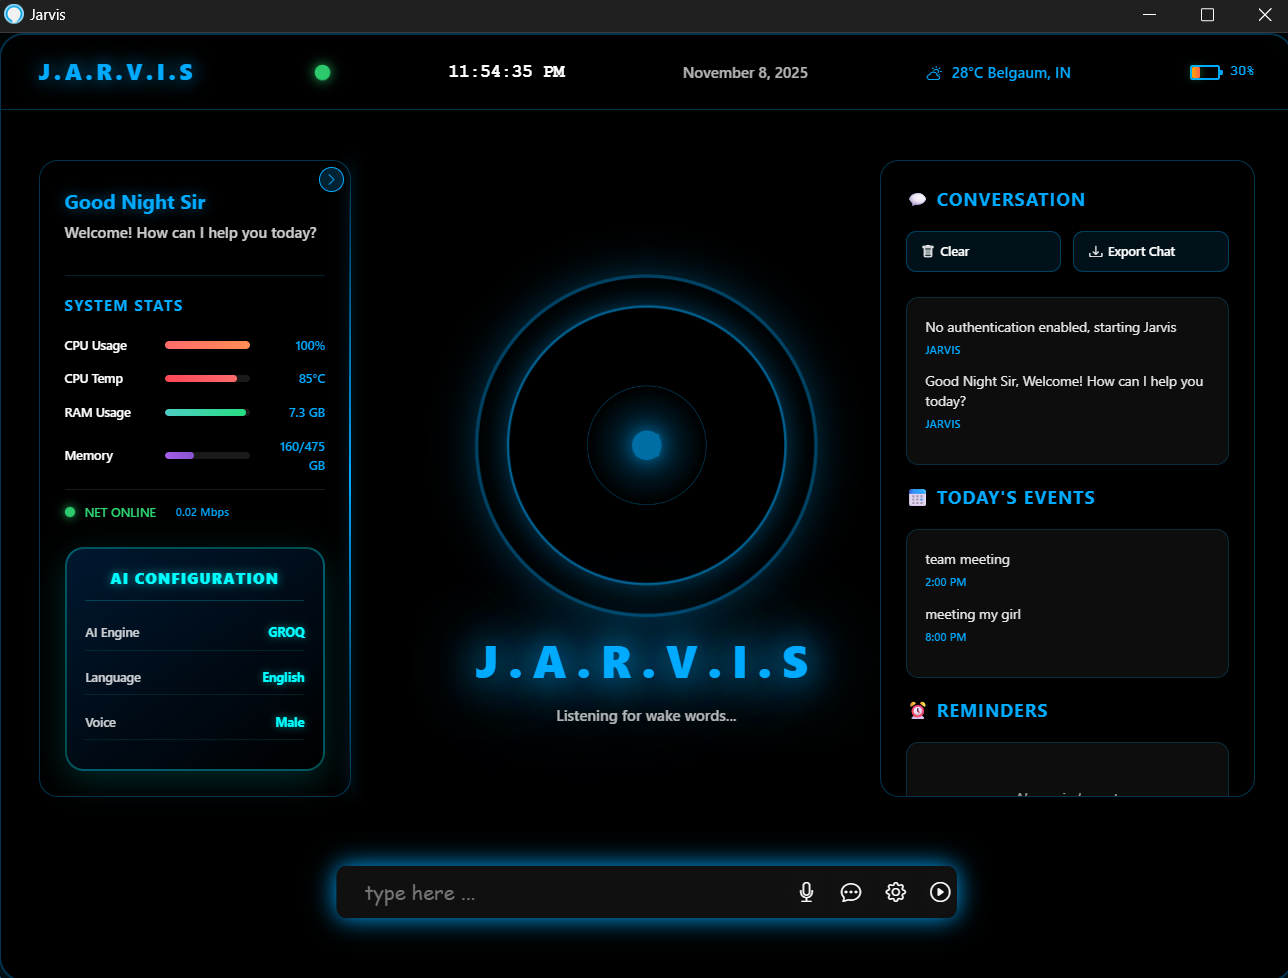Expand the greeting panel with chevron arrow

(x=331, y=179)
